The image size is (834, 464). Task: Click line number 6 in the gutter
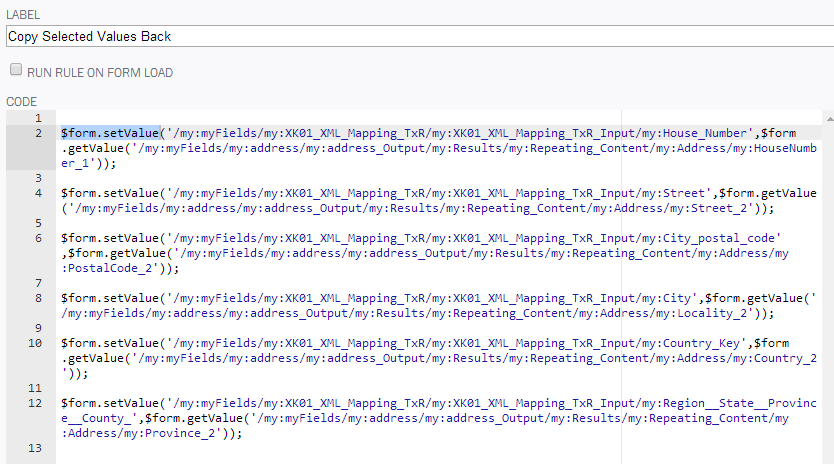click(38, 238)
